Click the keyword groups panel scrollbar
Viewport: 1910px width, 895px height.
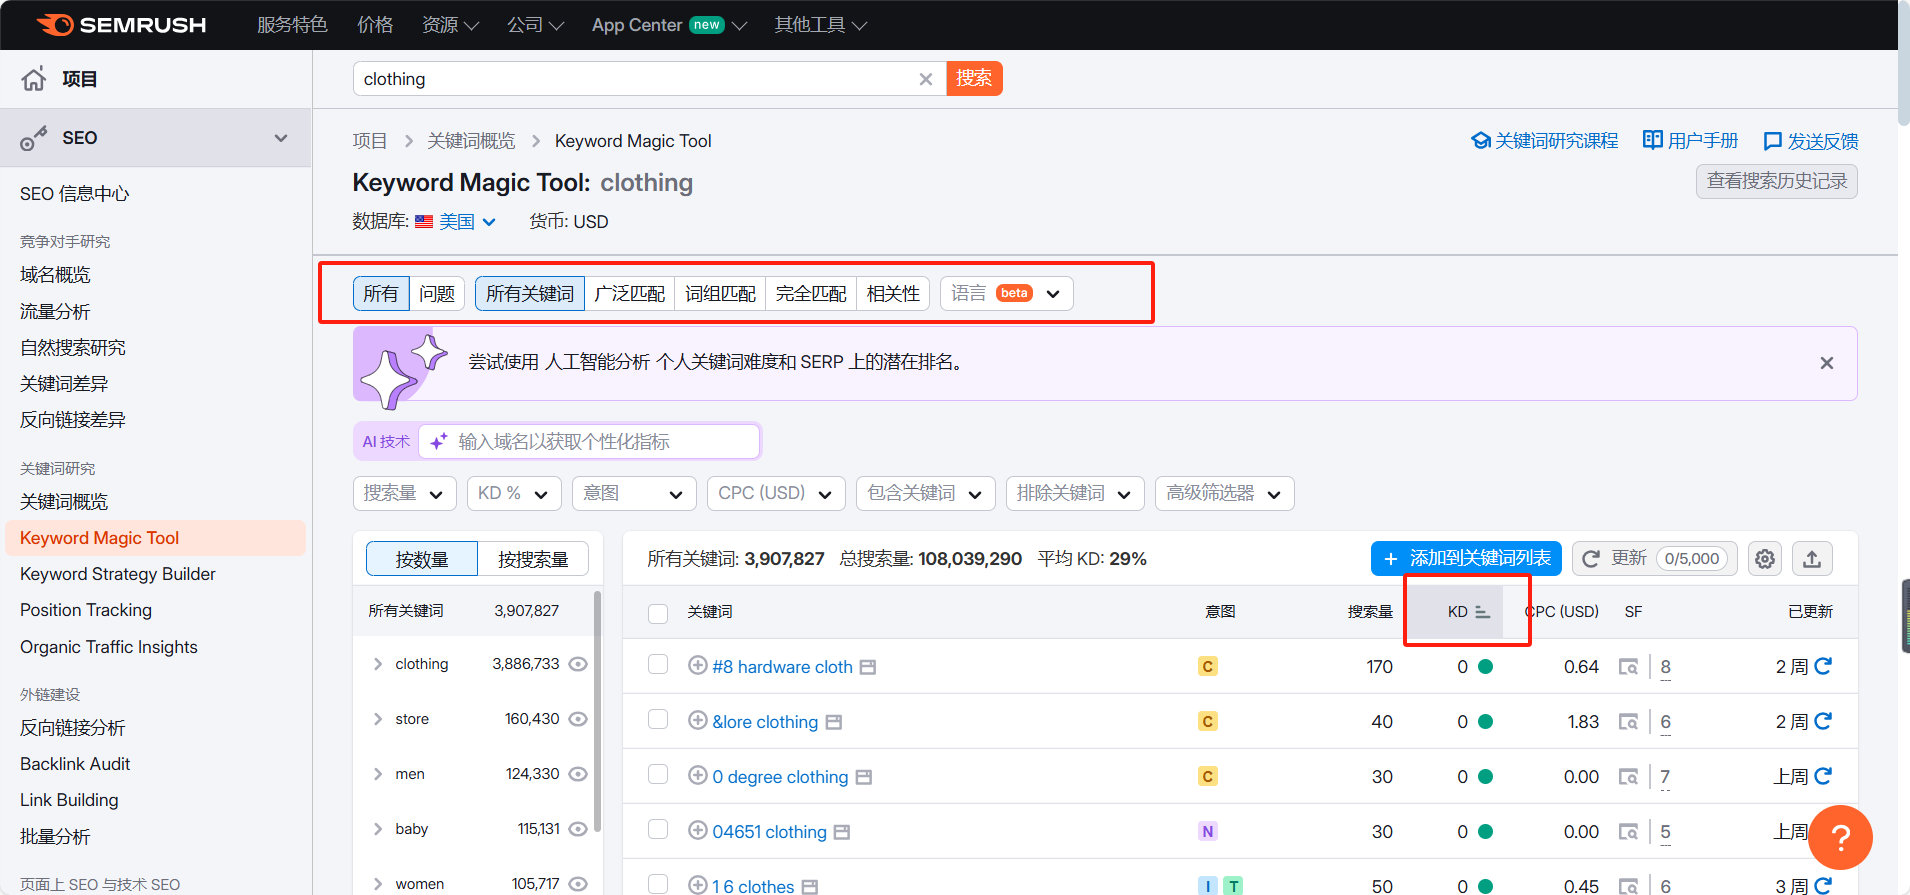point(597,712)
